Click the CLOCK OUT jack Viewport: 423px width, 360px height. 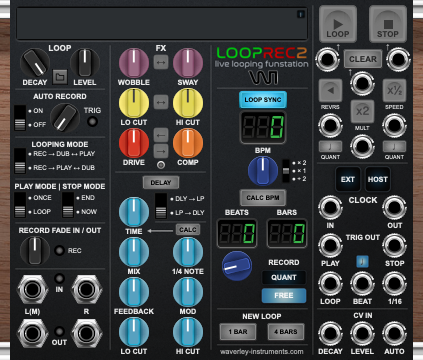(394, 207)
